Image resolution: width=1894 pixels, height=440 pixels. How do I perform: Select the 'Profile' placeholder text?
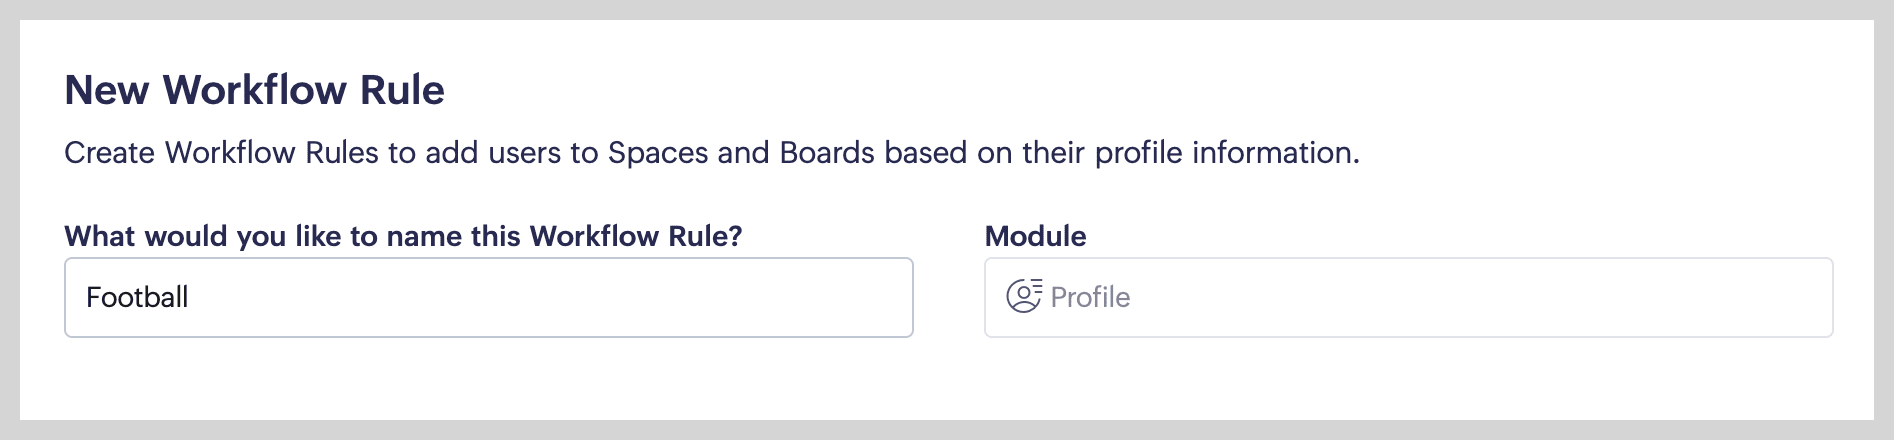(1090, 297)
